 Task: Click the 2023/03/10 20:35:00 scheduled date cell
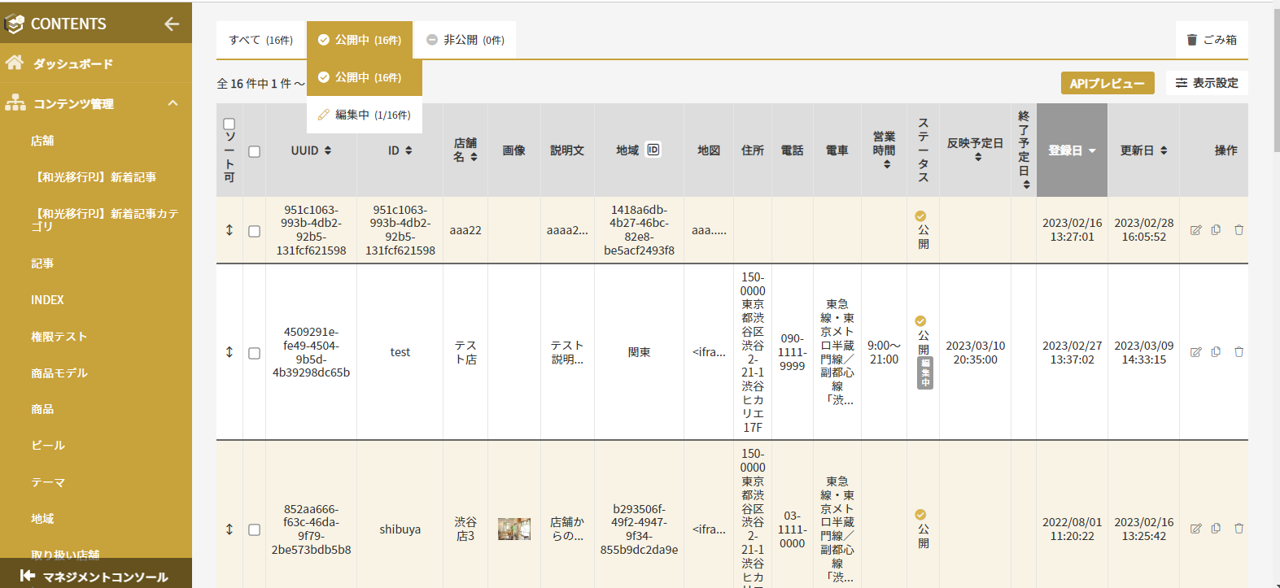975,352
